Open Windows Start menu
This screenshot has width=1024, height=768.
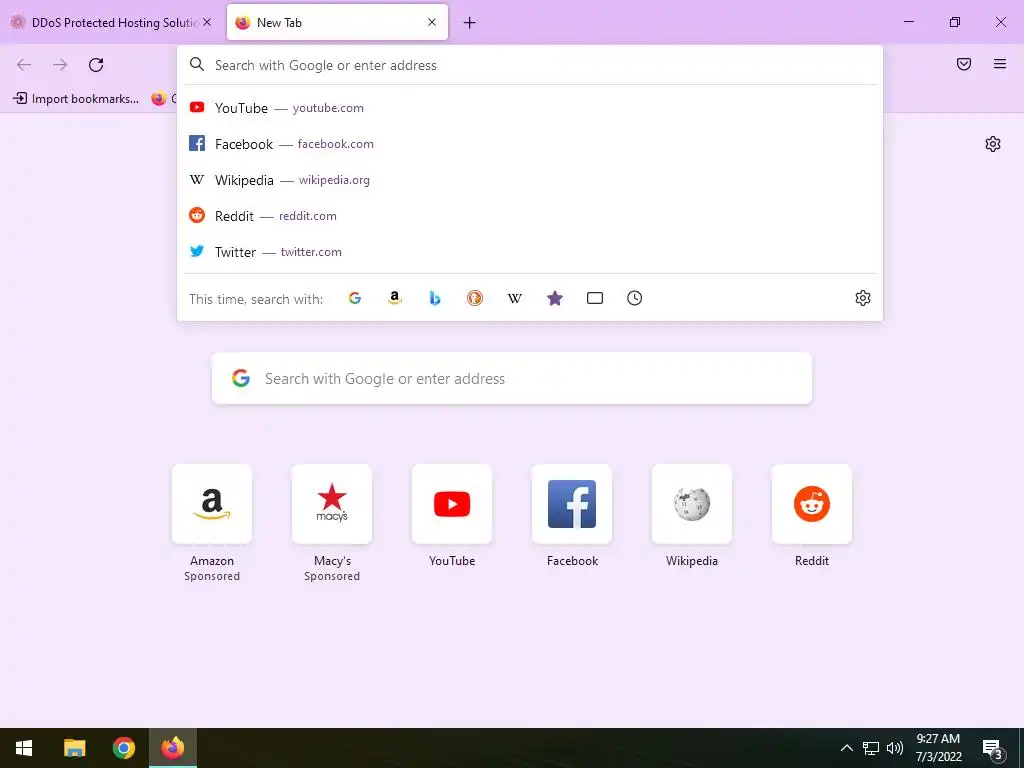[x=24, y=748]
